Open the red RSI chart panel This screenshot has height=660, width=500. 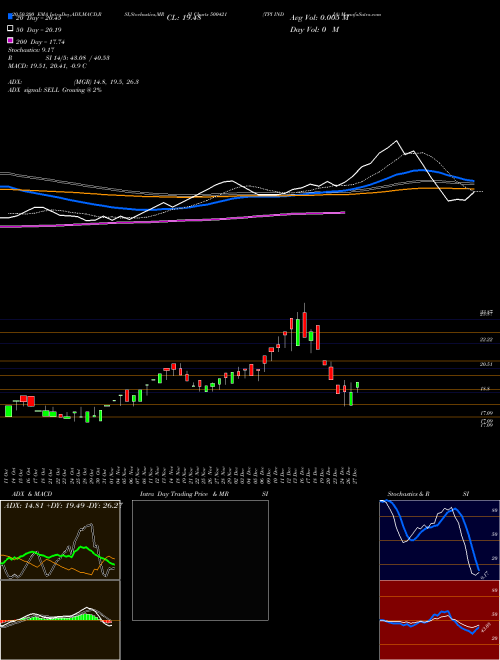[x=439, y=620]
